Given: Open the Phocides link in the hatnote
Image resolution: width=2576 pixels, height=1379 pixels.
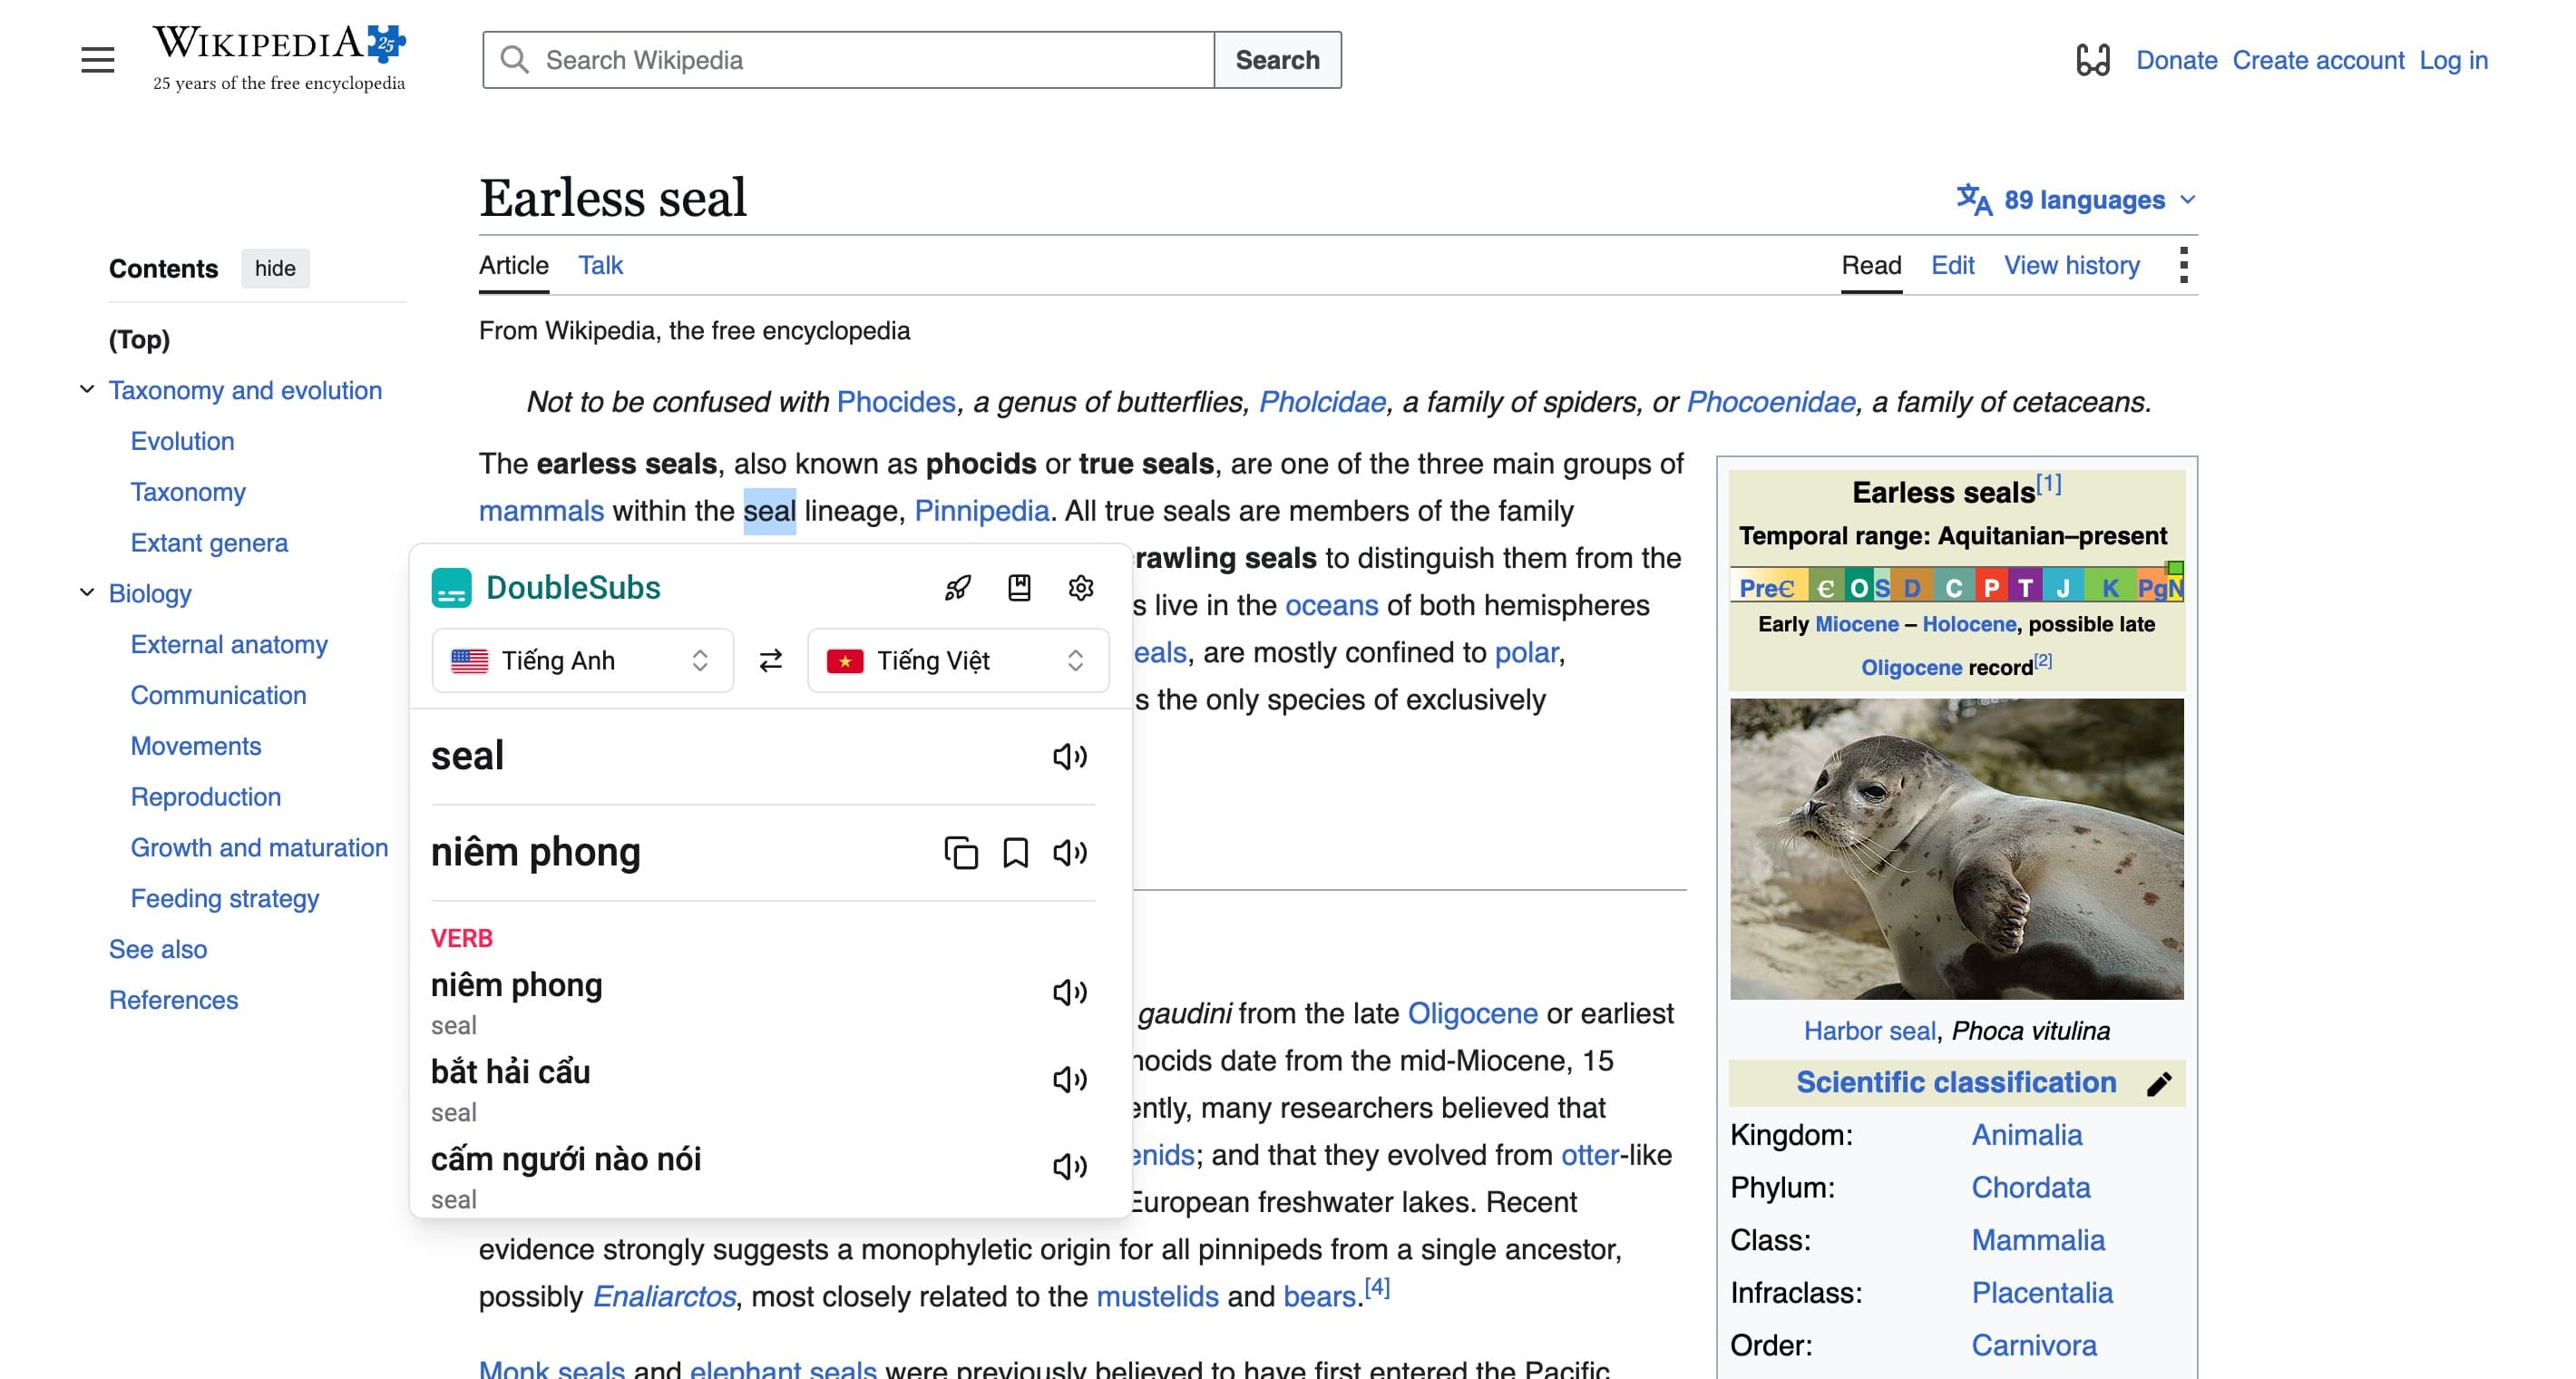Looking at the screenshot, I should [x=896, y=402].
